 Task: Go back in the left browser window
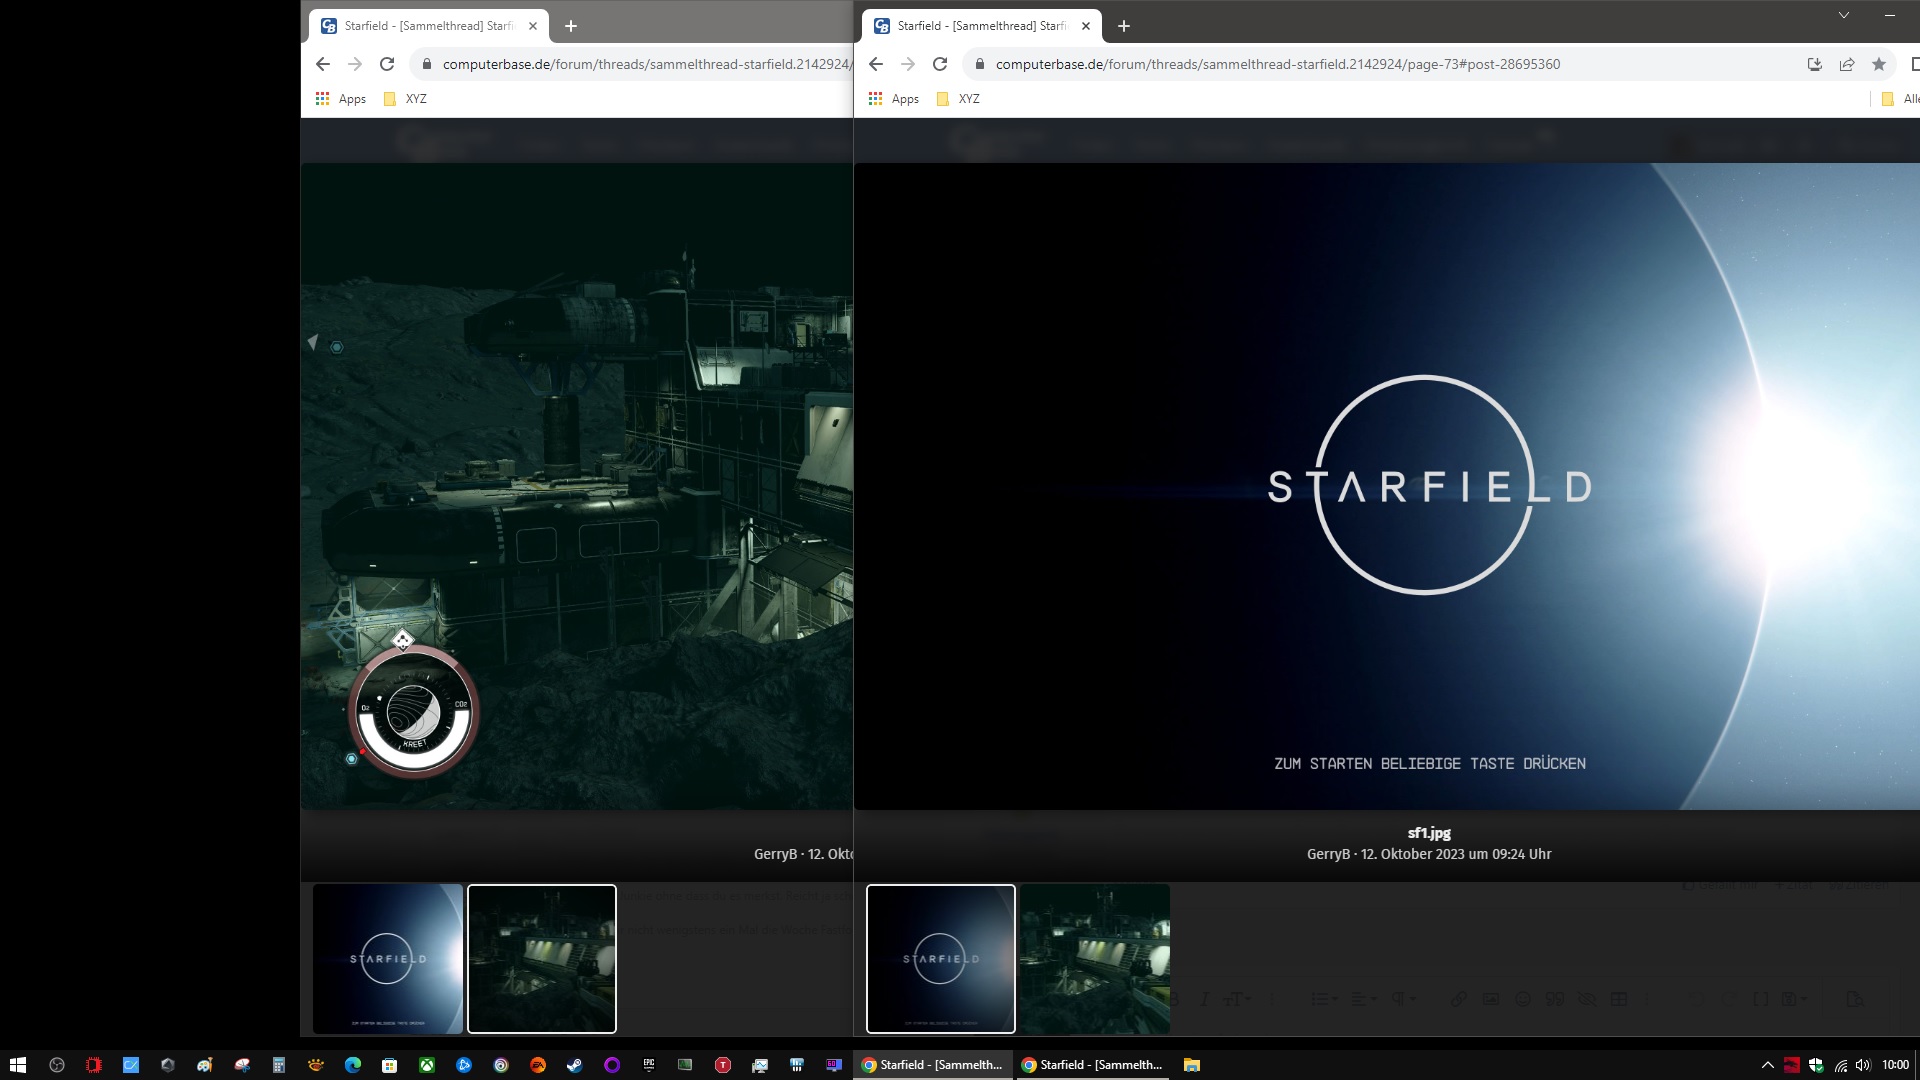point(322,64)
